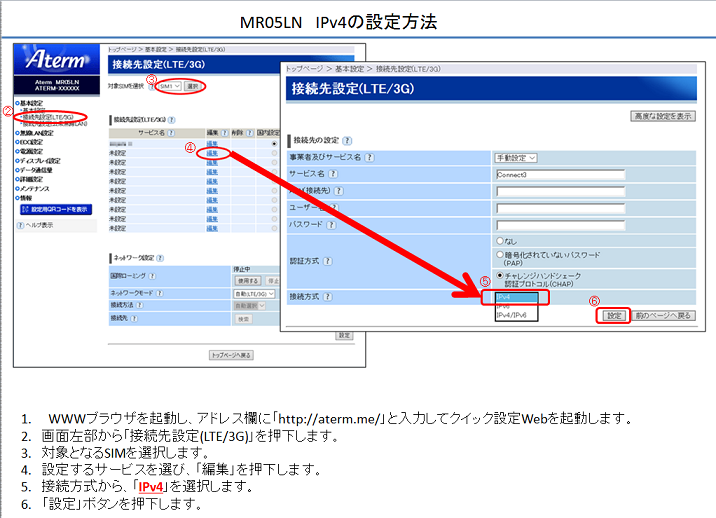Screen dimensions: 716x518
Task: Open ECO設定 in the sidebar menu
Action: point(30,142)
